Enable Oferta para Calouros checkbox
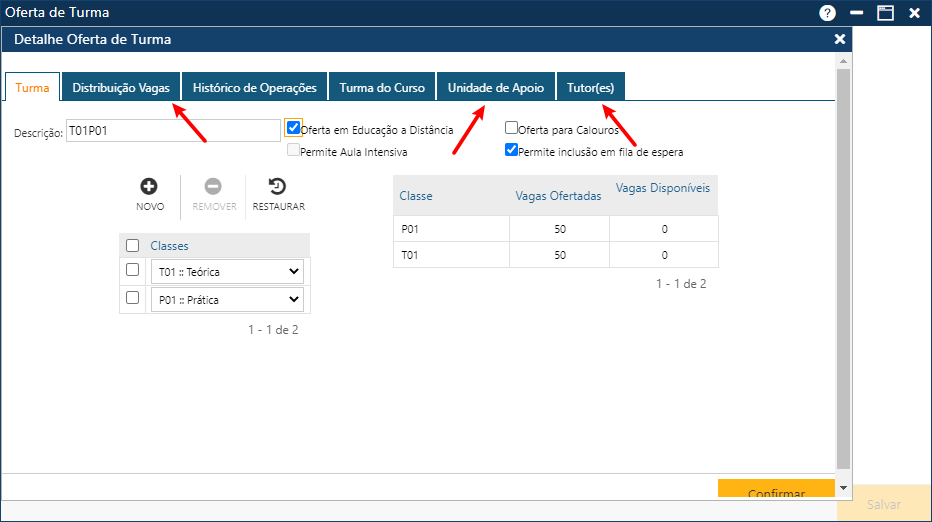932x522 pixels. (x=511, y=128)
